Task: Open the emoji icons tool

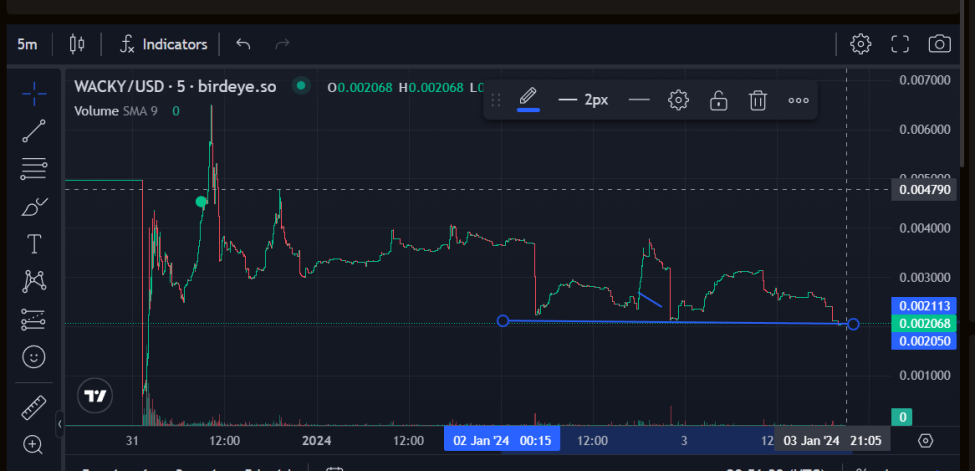Action: coord(34,357)
